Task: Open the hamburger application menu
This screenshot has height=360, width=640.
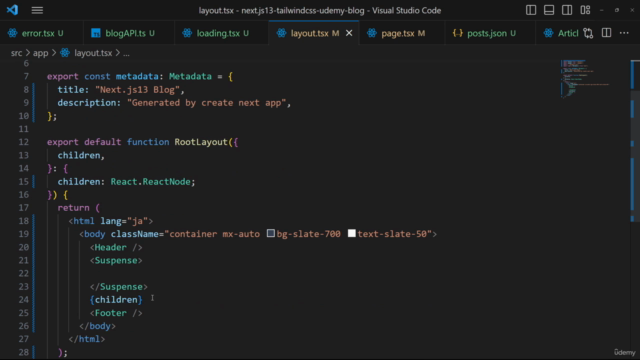Action: click(x=37, y=10)
